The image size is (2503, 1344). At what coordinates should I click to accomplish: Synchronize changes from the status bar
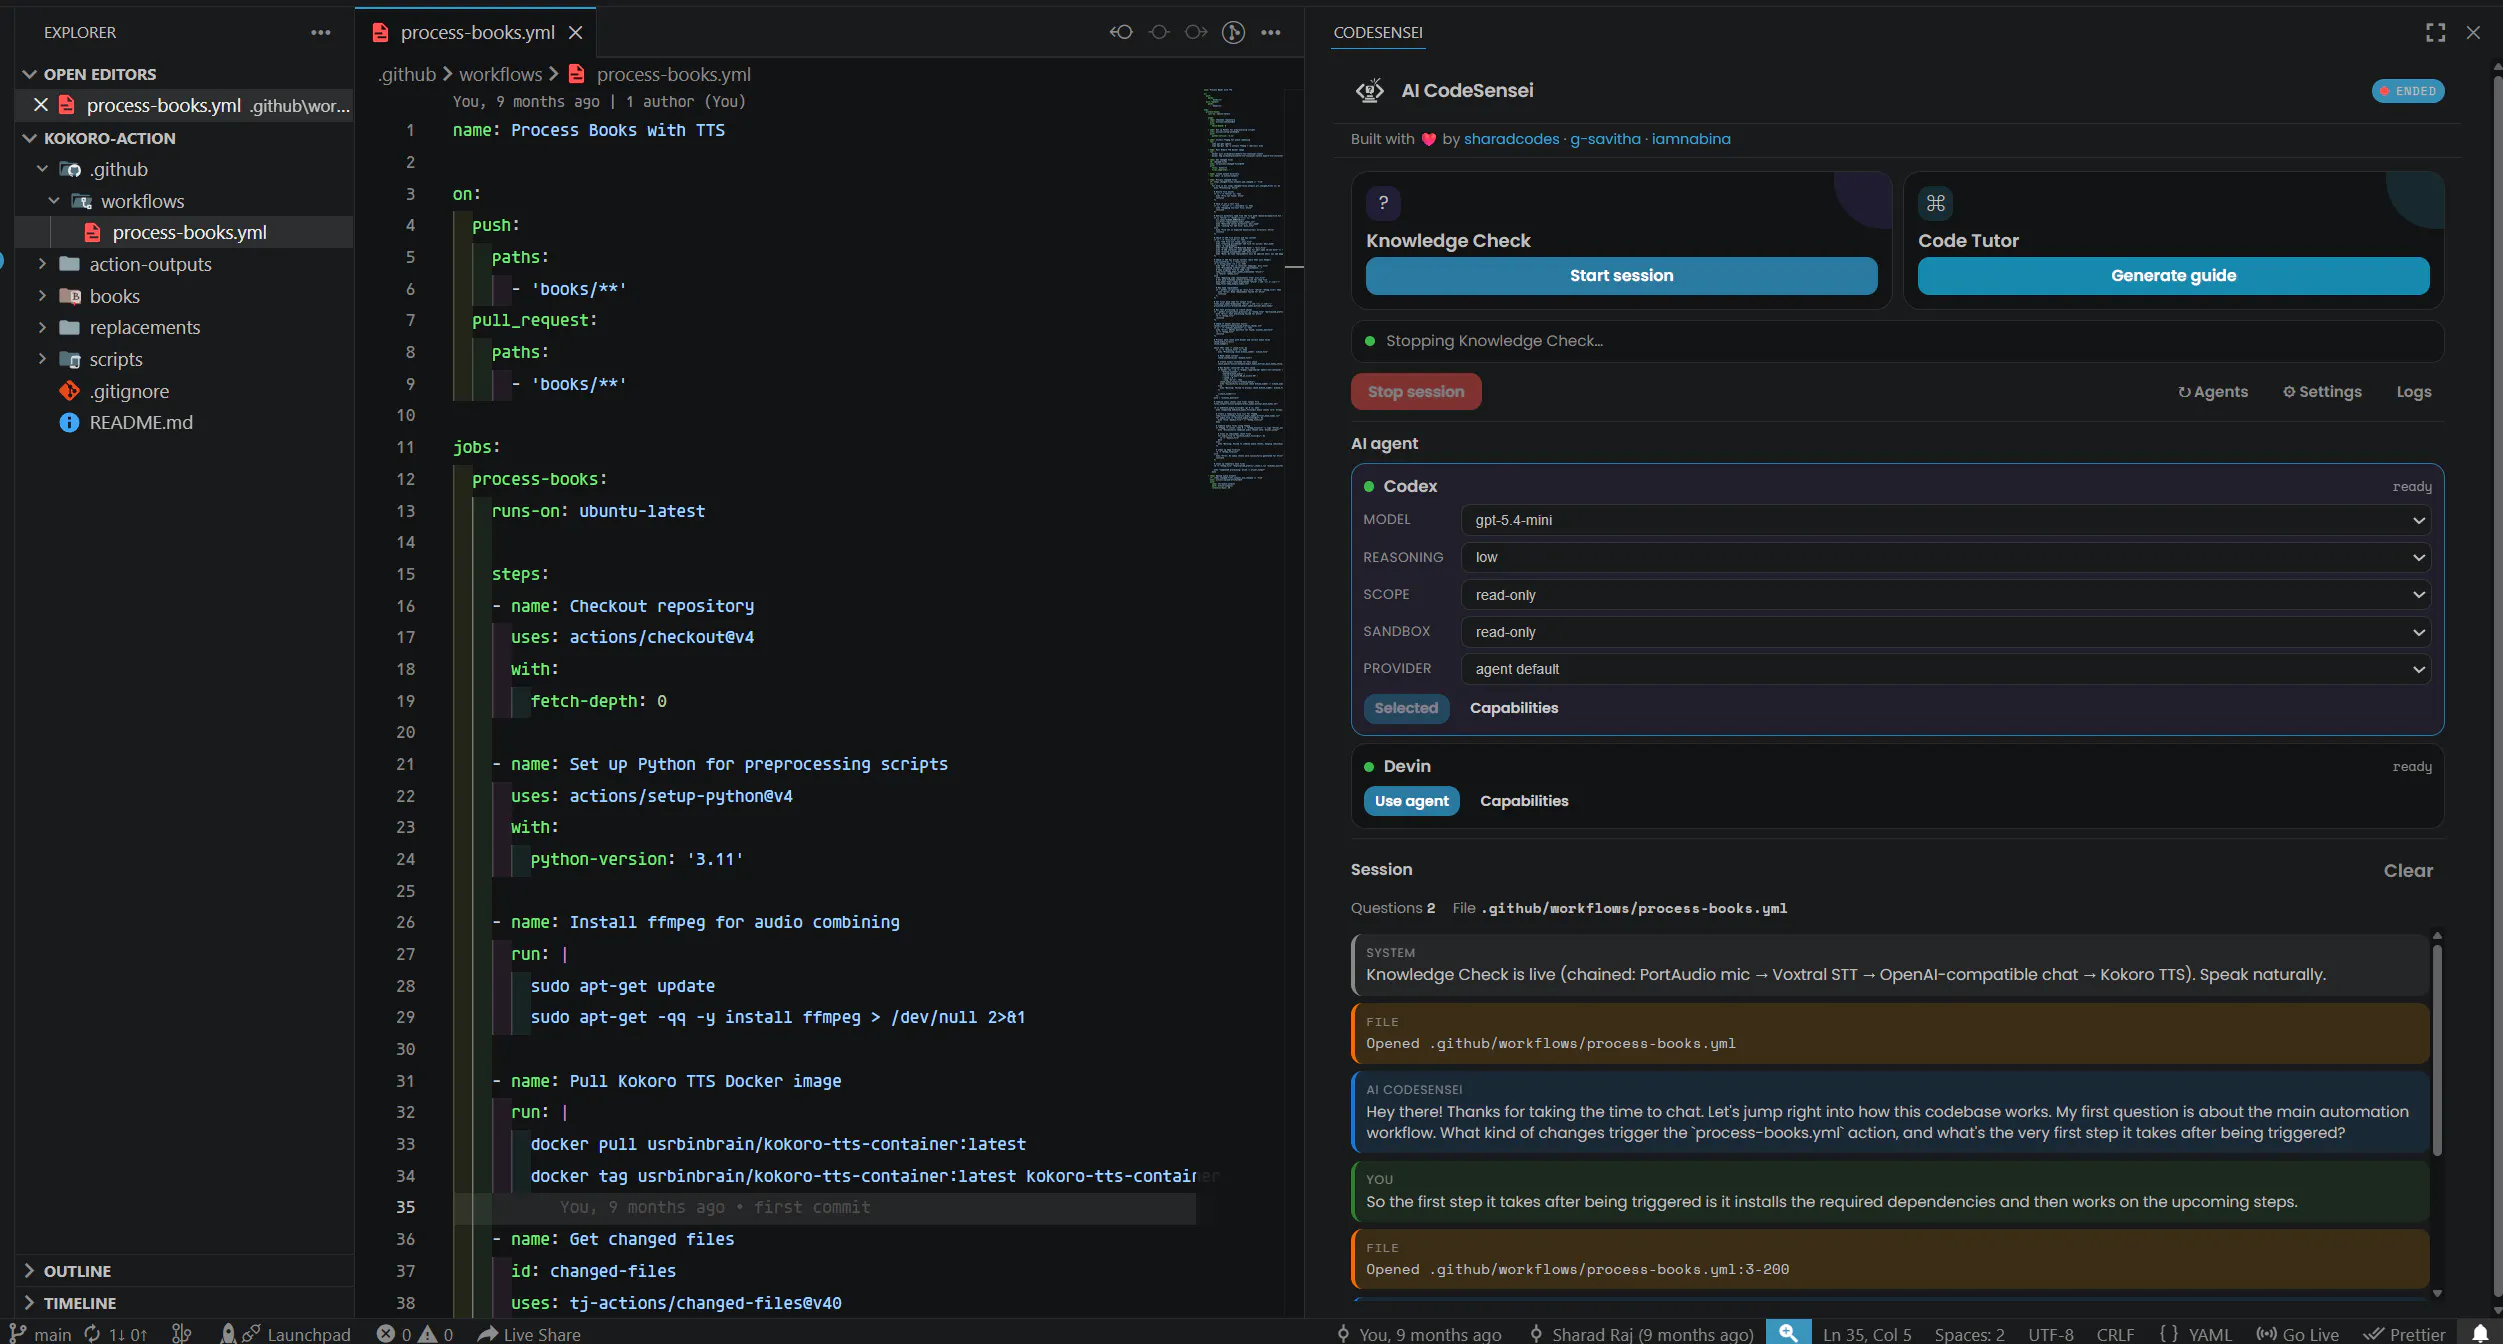(x=115, y=1334)
